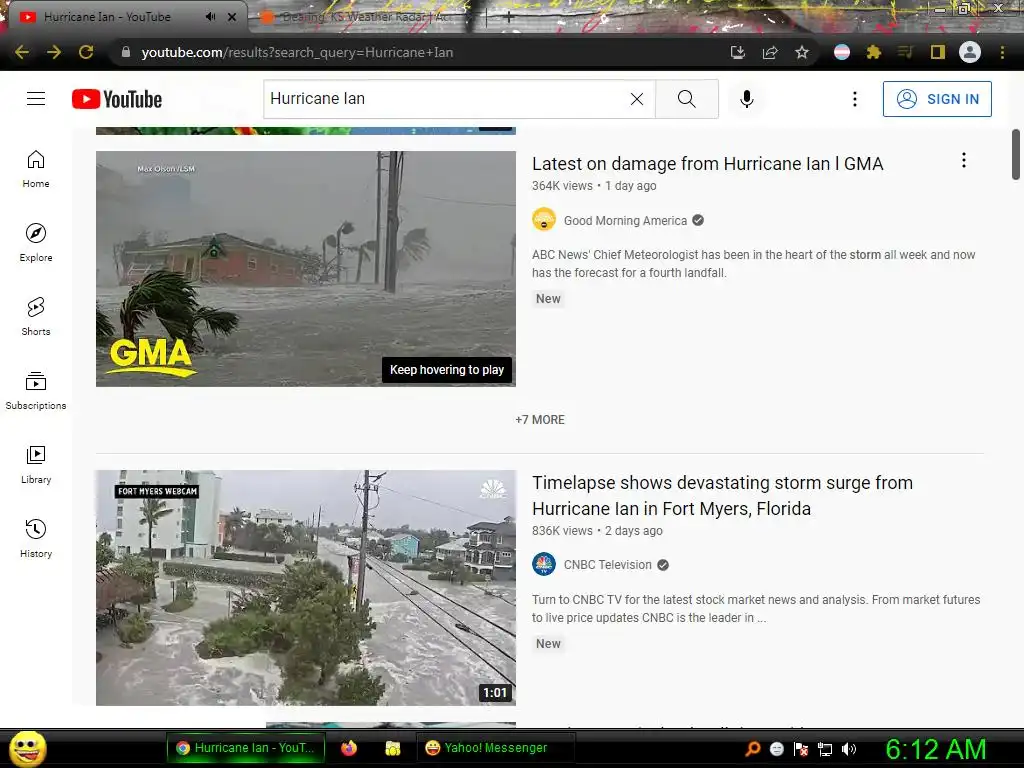1024x768 pixels.
Task: Reload the page with refresh icon
Action: [86, 52]
